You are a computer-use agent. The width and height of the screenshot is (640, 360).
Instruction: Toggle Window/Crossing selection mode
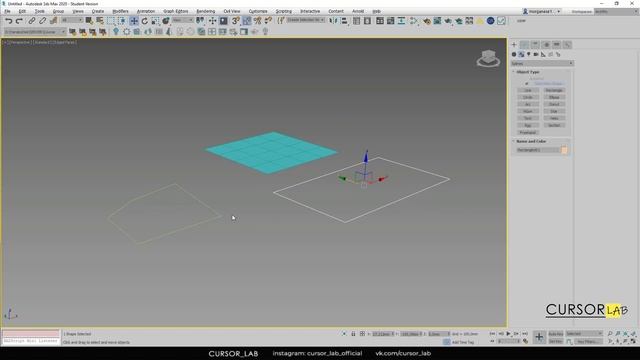tap(122, 20)
